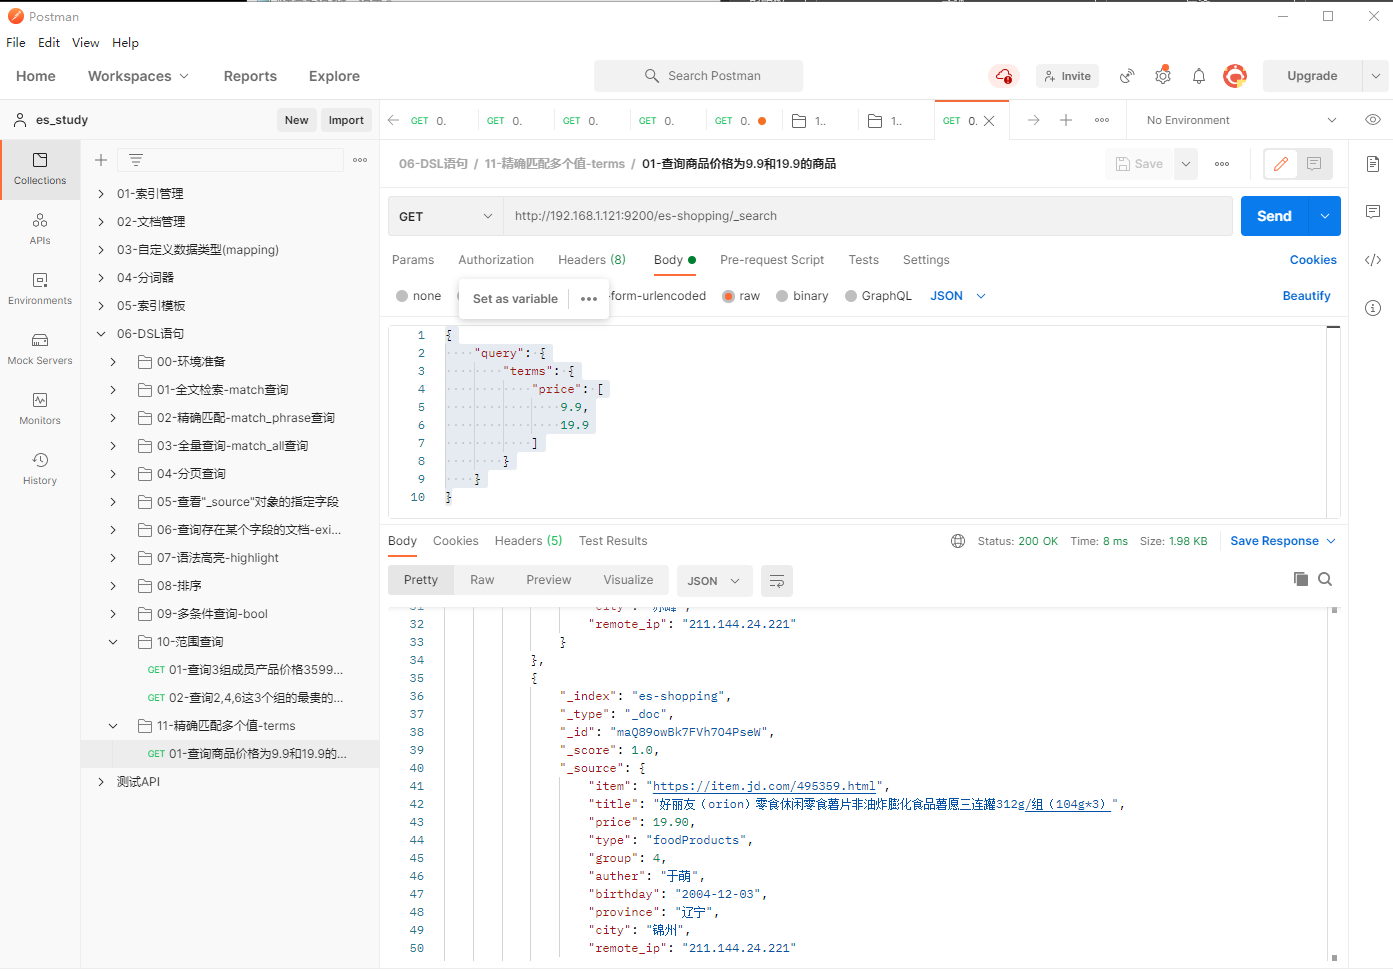Select the binary body type radio
Screen dimensions: 1393x971
782,296
